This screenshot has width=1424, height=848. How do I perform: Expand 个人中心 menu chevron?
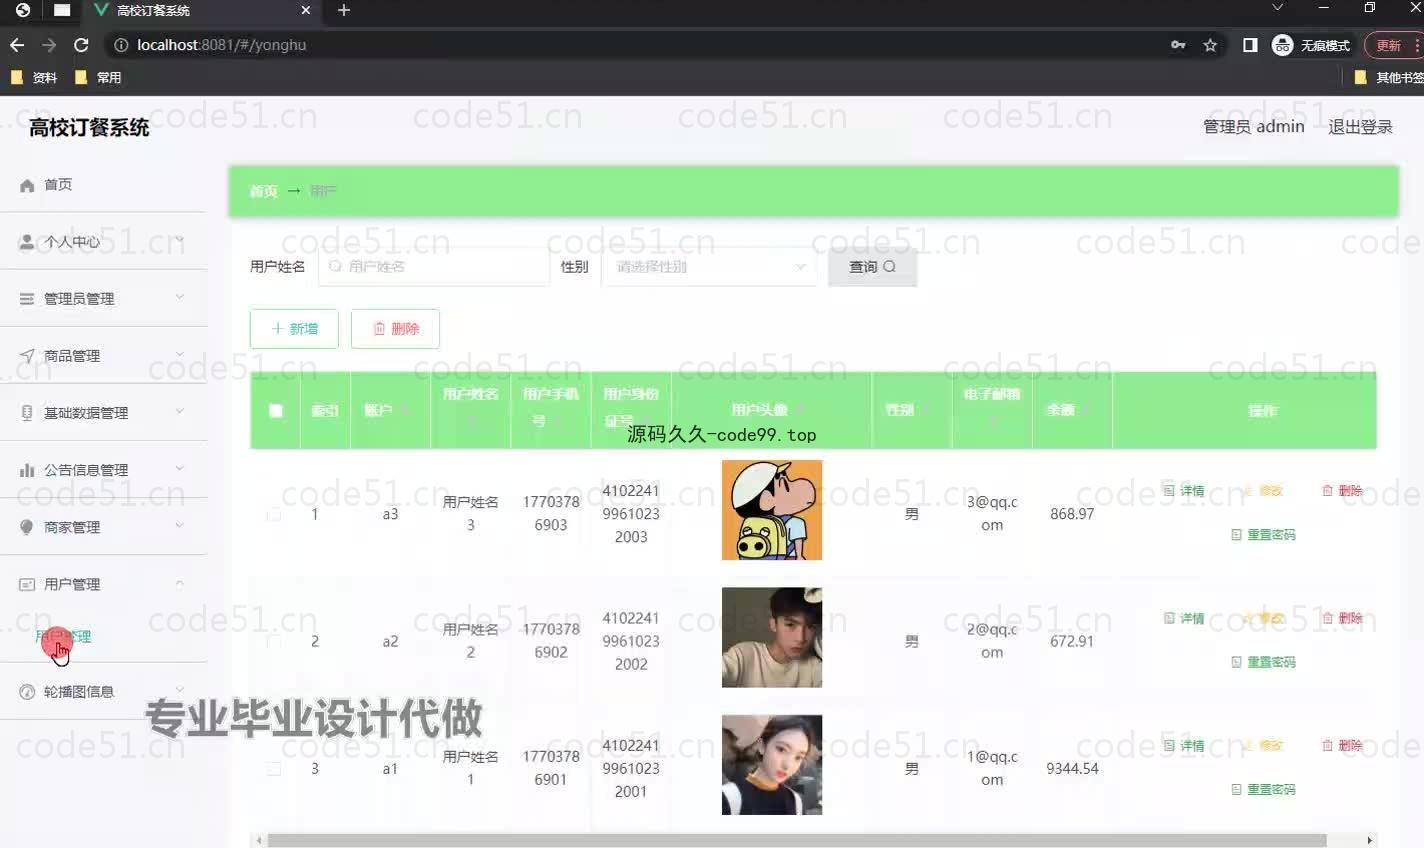(180, 240)
